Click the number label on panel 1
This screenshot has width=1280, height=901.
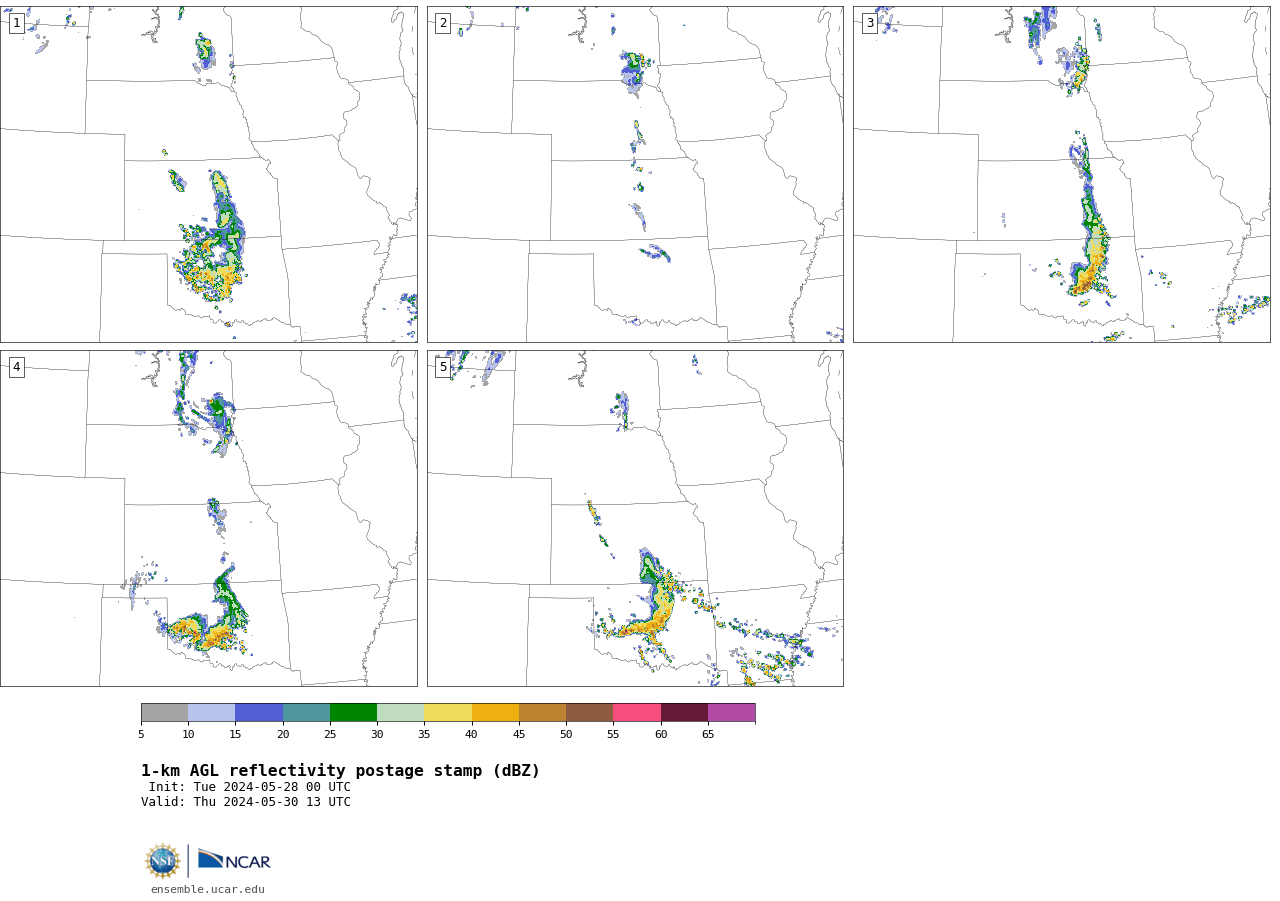pos(17,23)
